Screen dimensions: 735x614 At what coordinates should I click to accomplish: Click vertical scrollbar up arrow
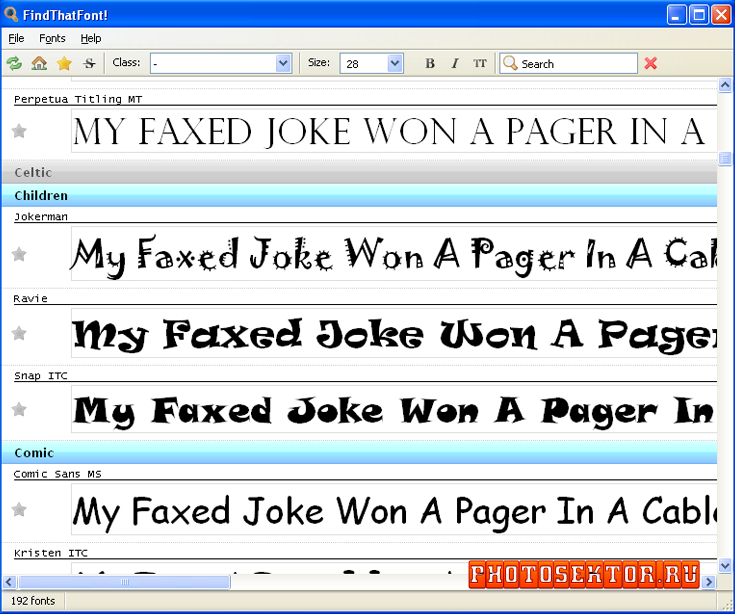(x=725, y=85)
